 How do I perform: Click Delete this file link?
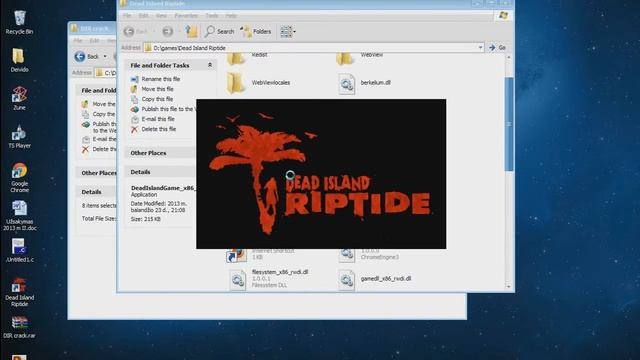(158, 129)
